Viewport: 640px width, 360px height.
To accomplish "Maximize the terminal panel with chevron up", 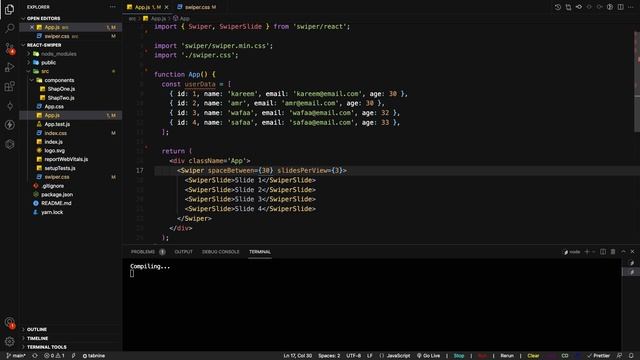I will (623, 252).
